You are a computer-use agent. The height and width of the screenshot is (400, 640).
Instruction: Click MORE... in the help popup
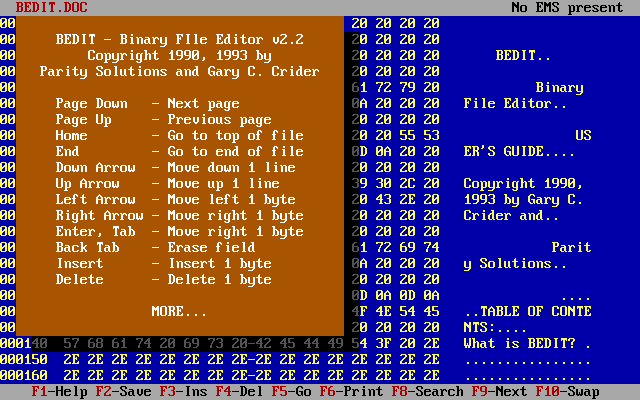click(x=180, y=311)
